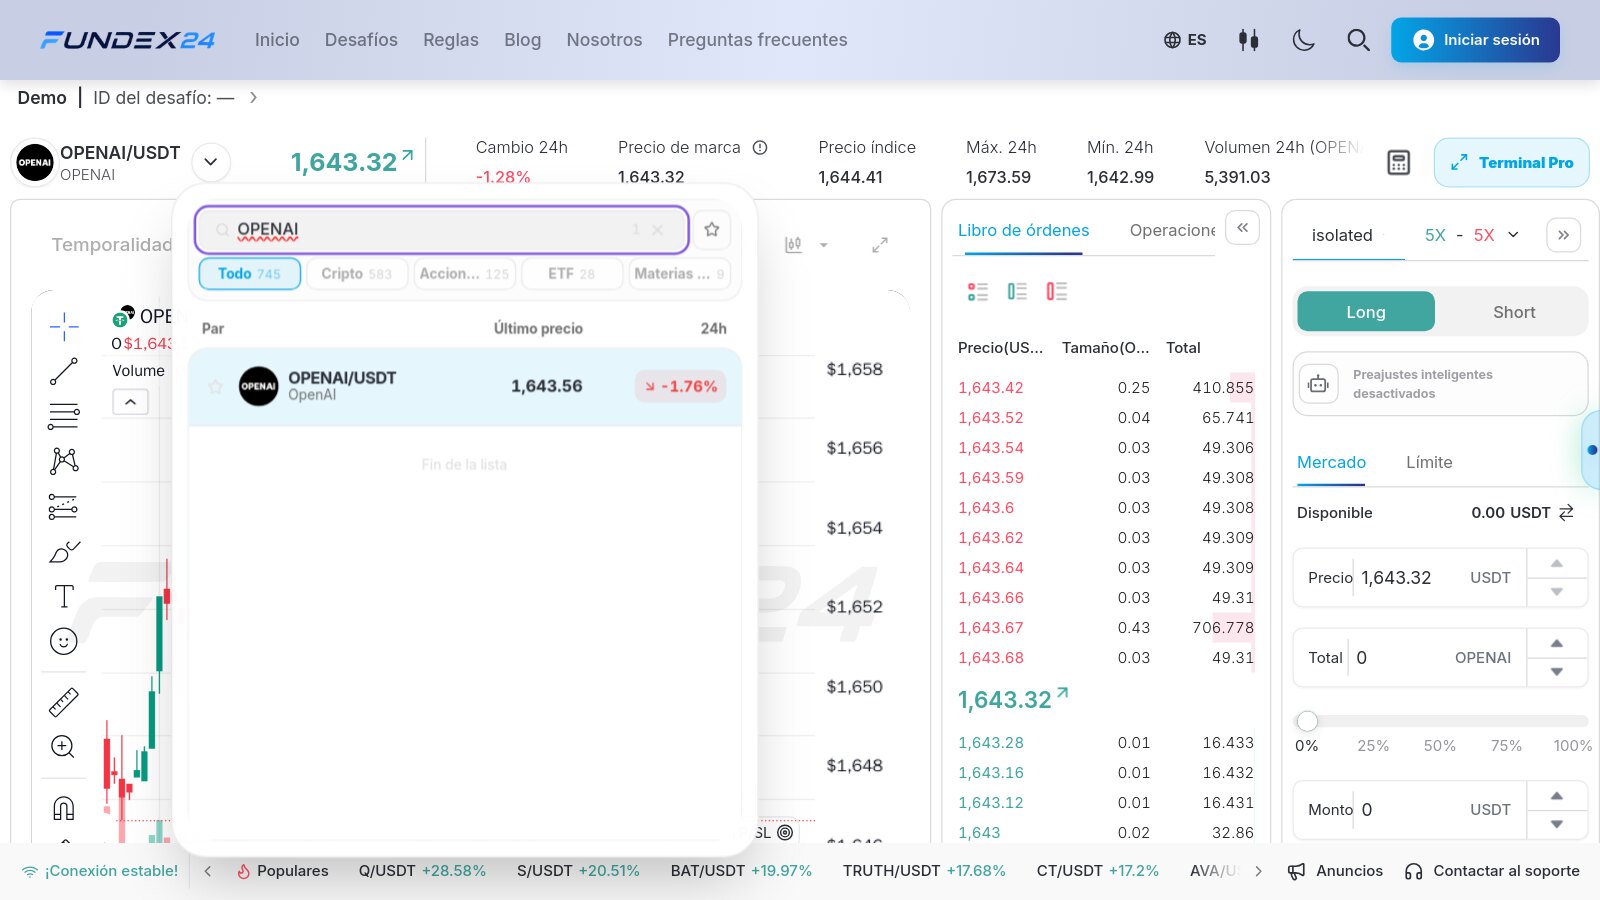
Task: Click the OPENAI pair search field
Action: (442, 230)
